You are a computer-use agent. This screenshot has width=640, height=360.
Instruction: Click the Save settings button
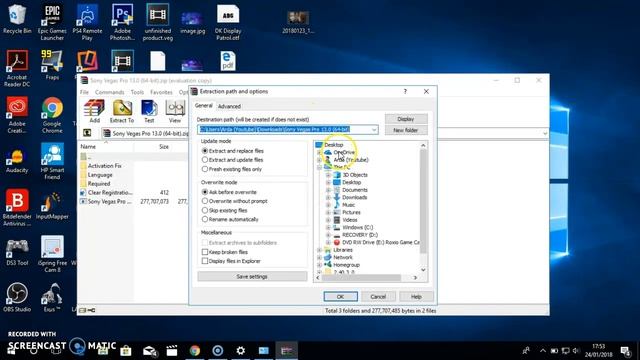[x=252, y=276]
